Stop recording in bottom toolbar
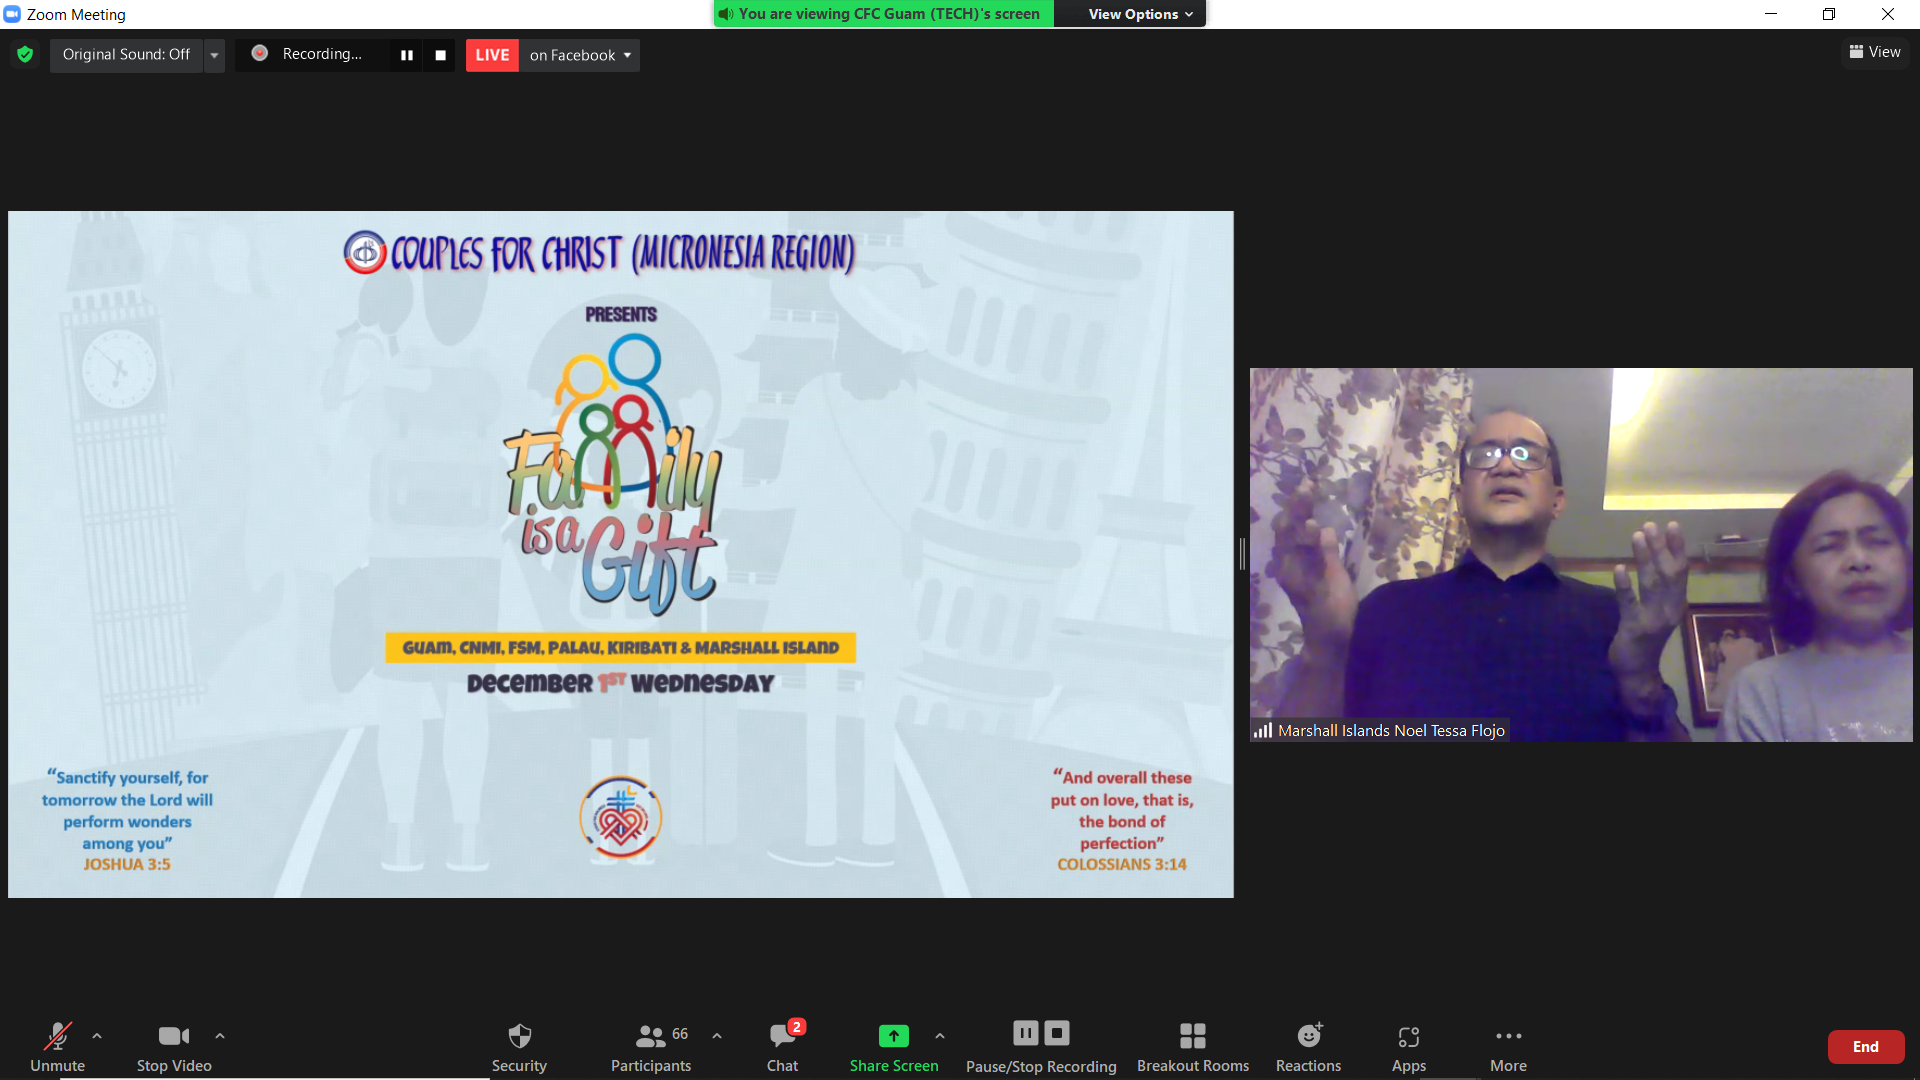Image resolution: width=1920 pixels, height=1080 pixels. click(x=1057, y=1033)
